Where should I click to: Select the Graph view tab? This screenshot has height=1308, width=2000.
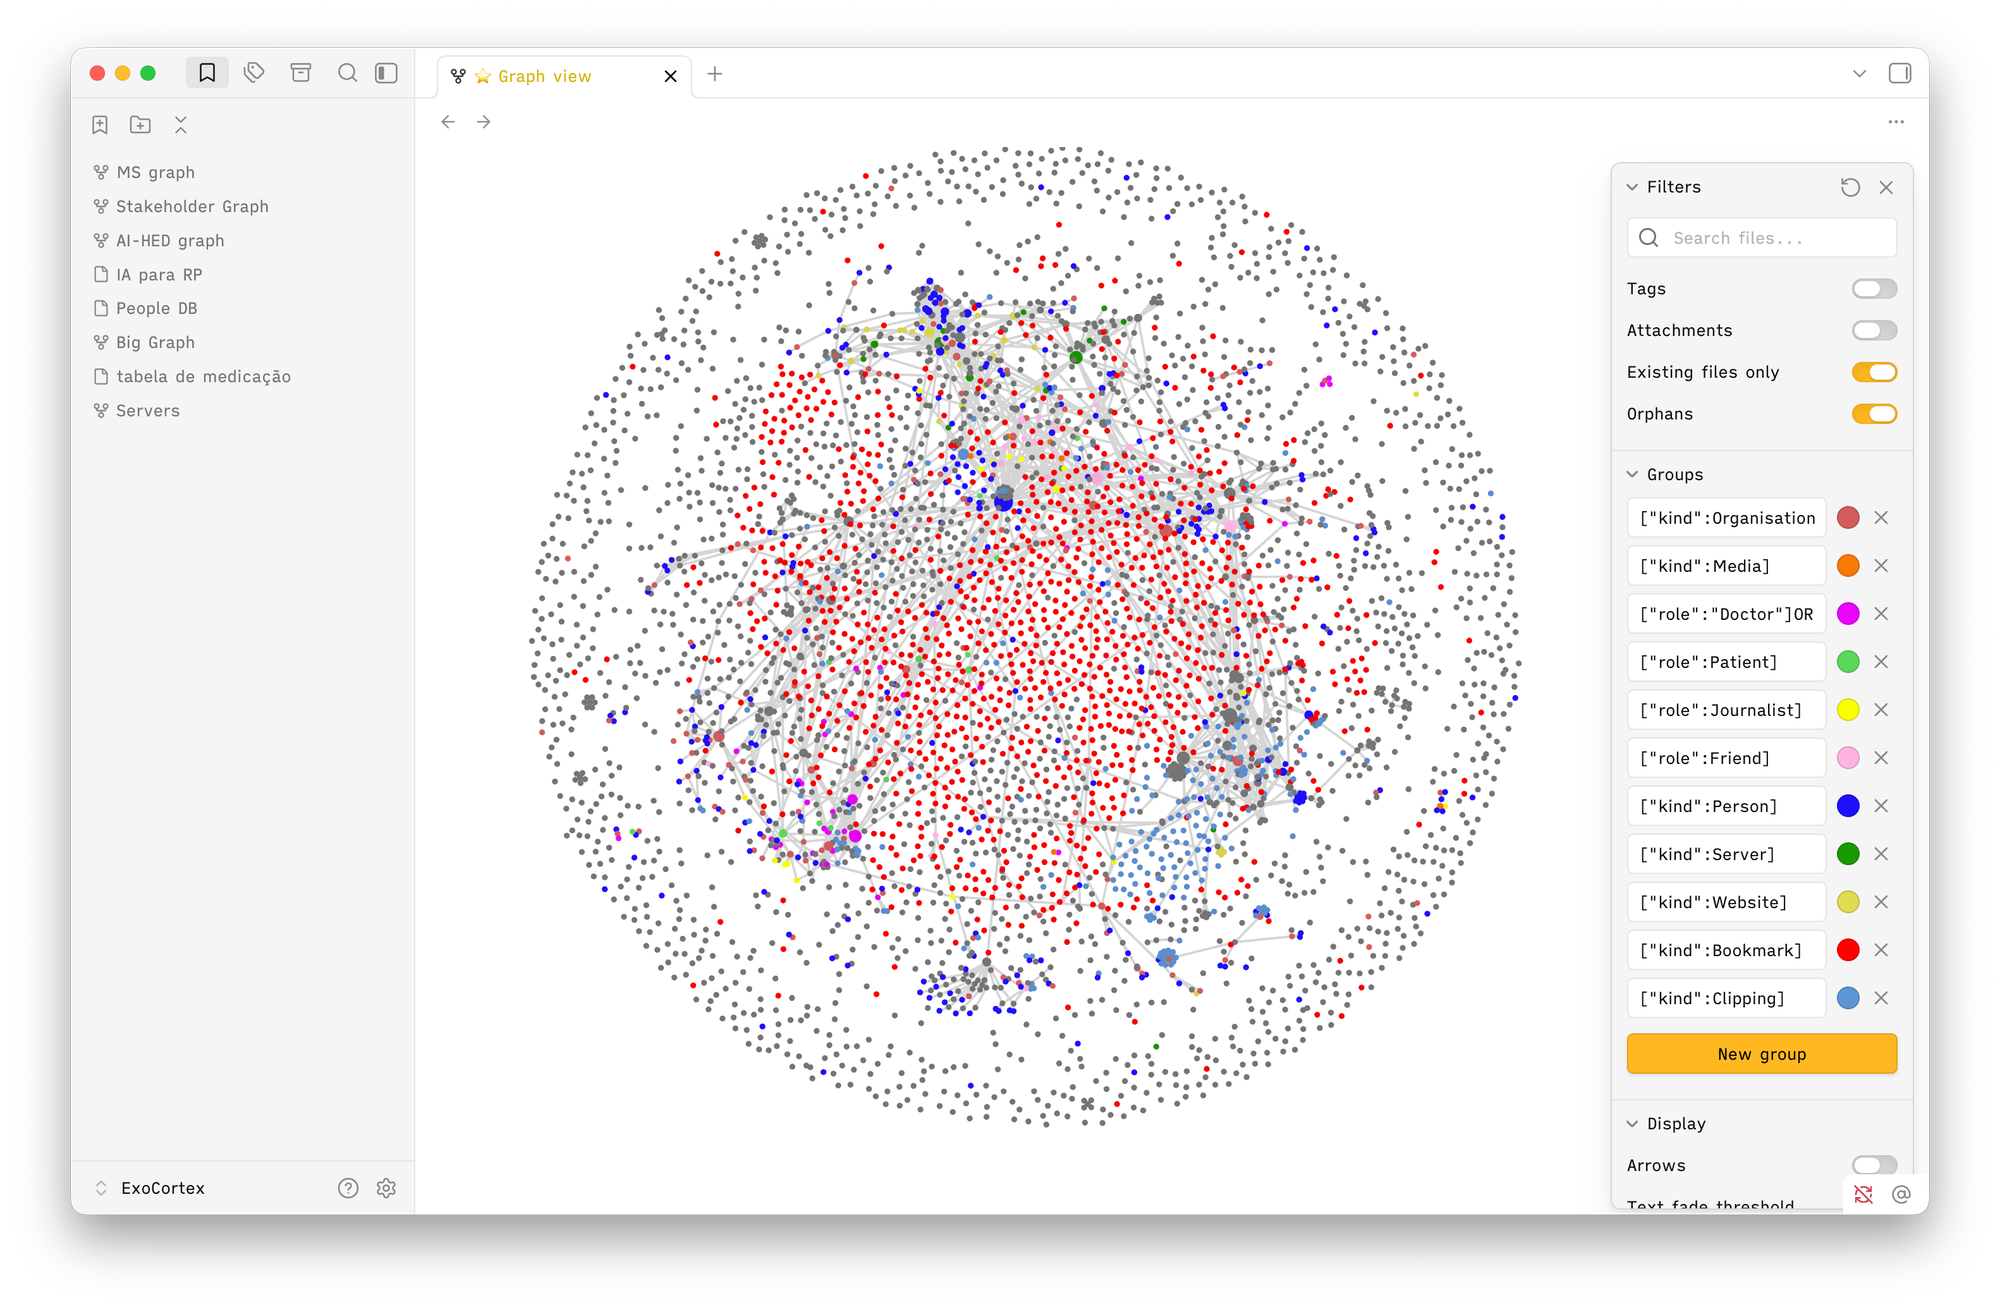(x=545, y=76)
